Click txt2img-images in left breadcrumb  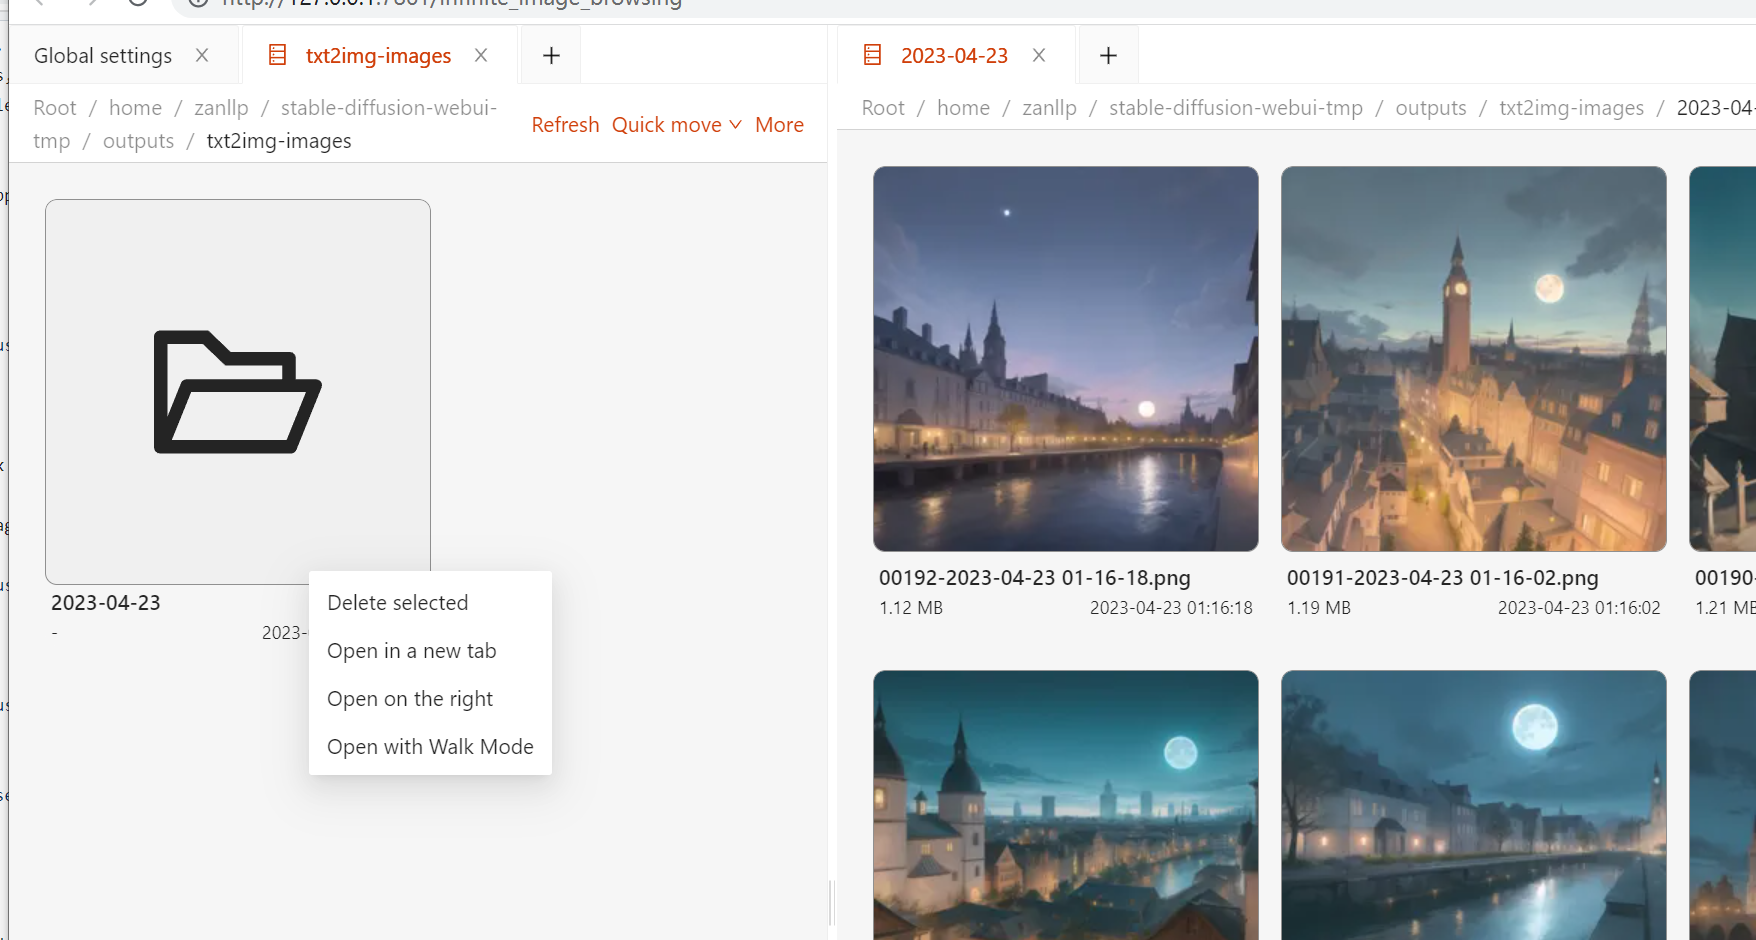279,141
